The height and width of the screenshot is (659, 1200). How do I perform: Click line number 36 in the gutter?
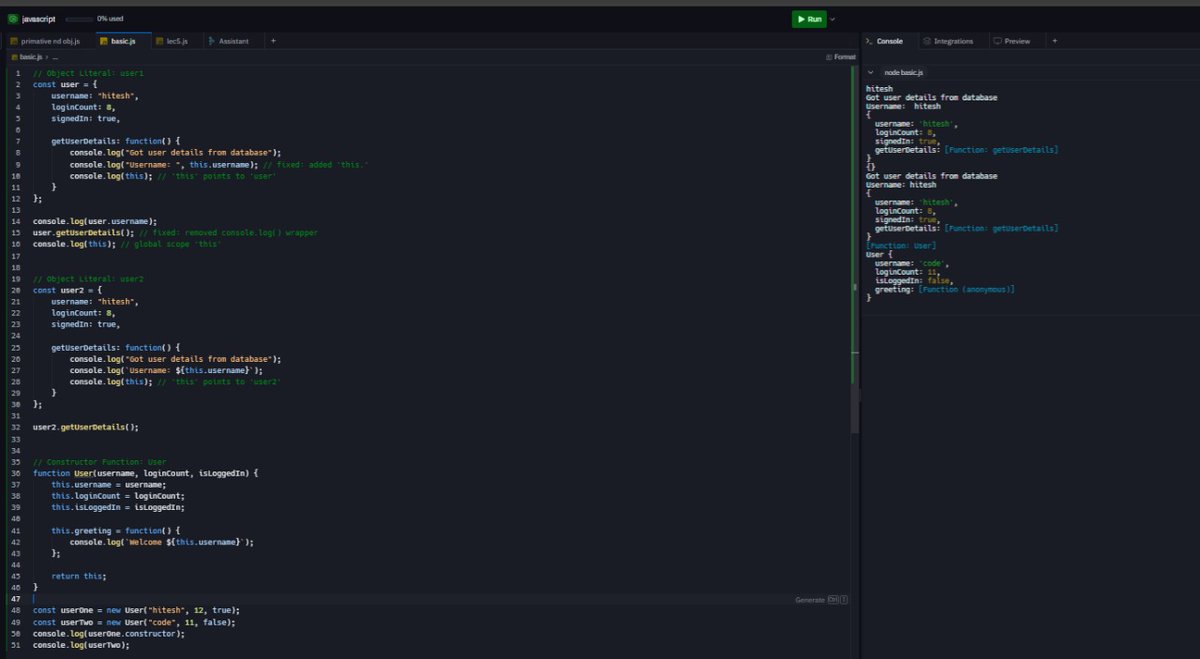17,472
